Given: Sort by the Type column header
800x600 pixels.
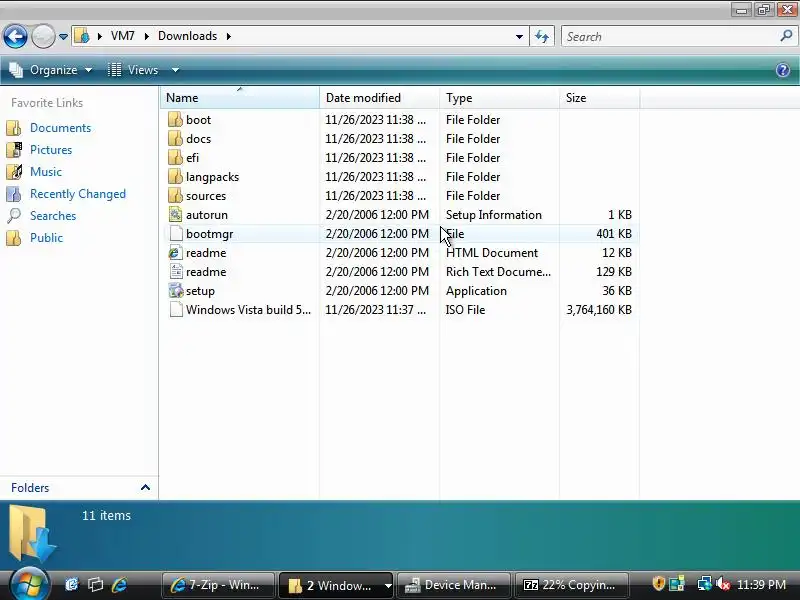Looking at the screenshot, I should [x=498, y=97].
